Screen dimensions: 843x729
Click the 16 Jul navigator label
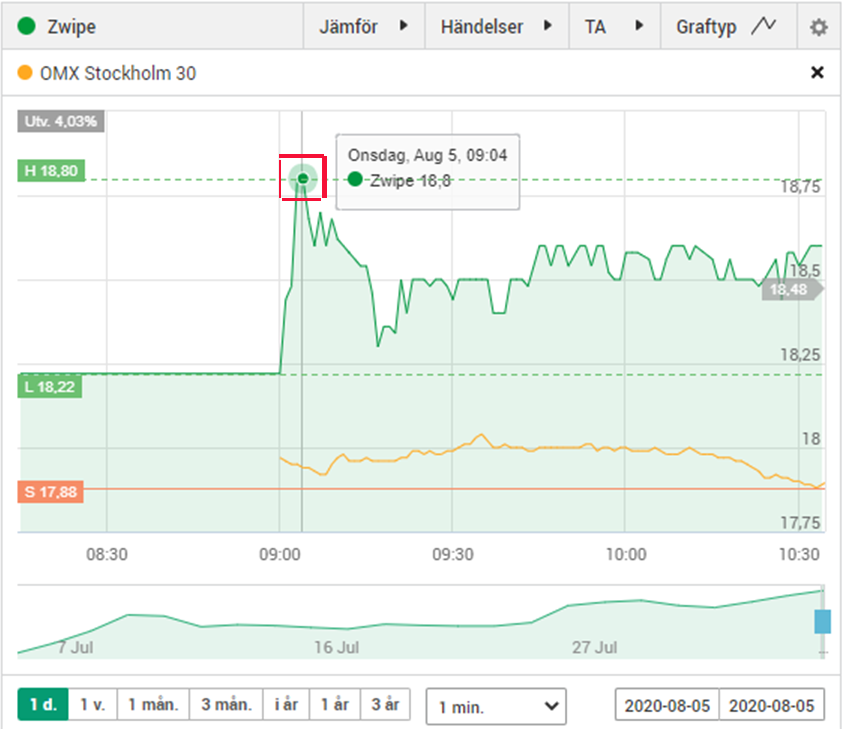[x=337, y=647]
